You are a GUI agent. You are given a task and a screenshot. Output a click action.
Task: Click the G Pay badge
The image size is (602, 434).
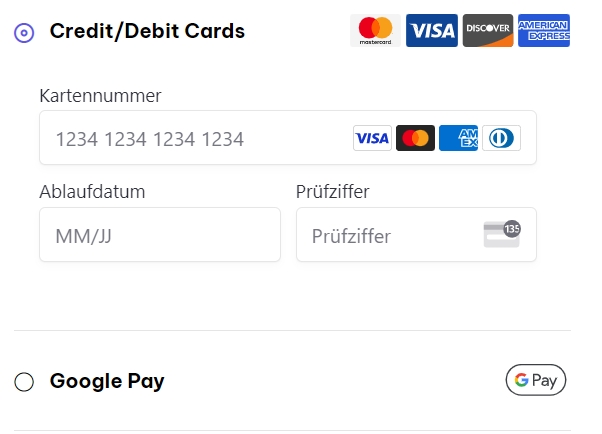[536, 380]
